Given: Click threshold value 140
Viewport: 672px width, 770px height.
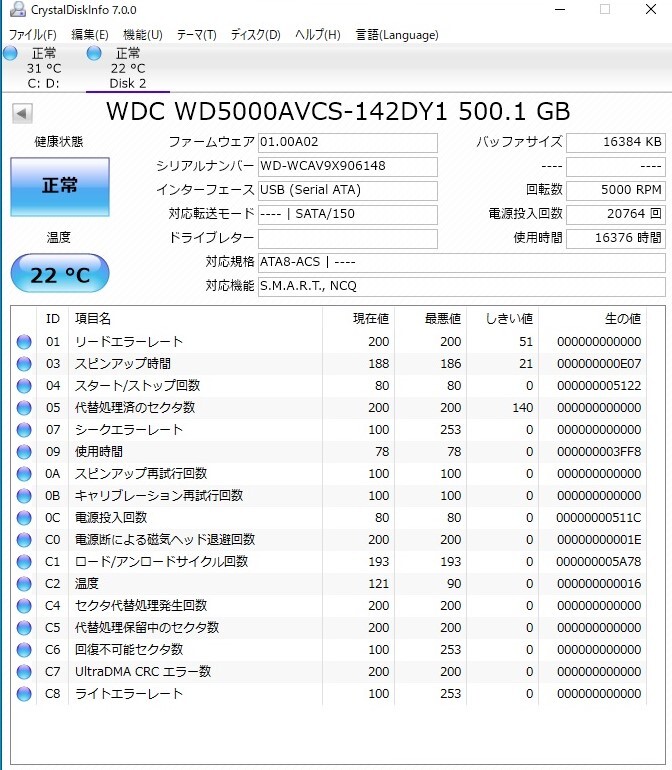Looking at the screenshot, I should point(523,408).
